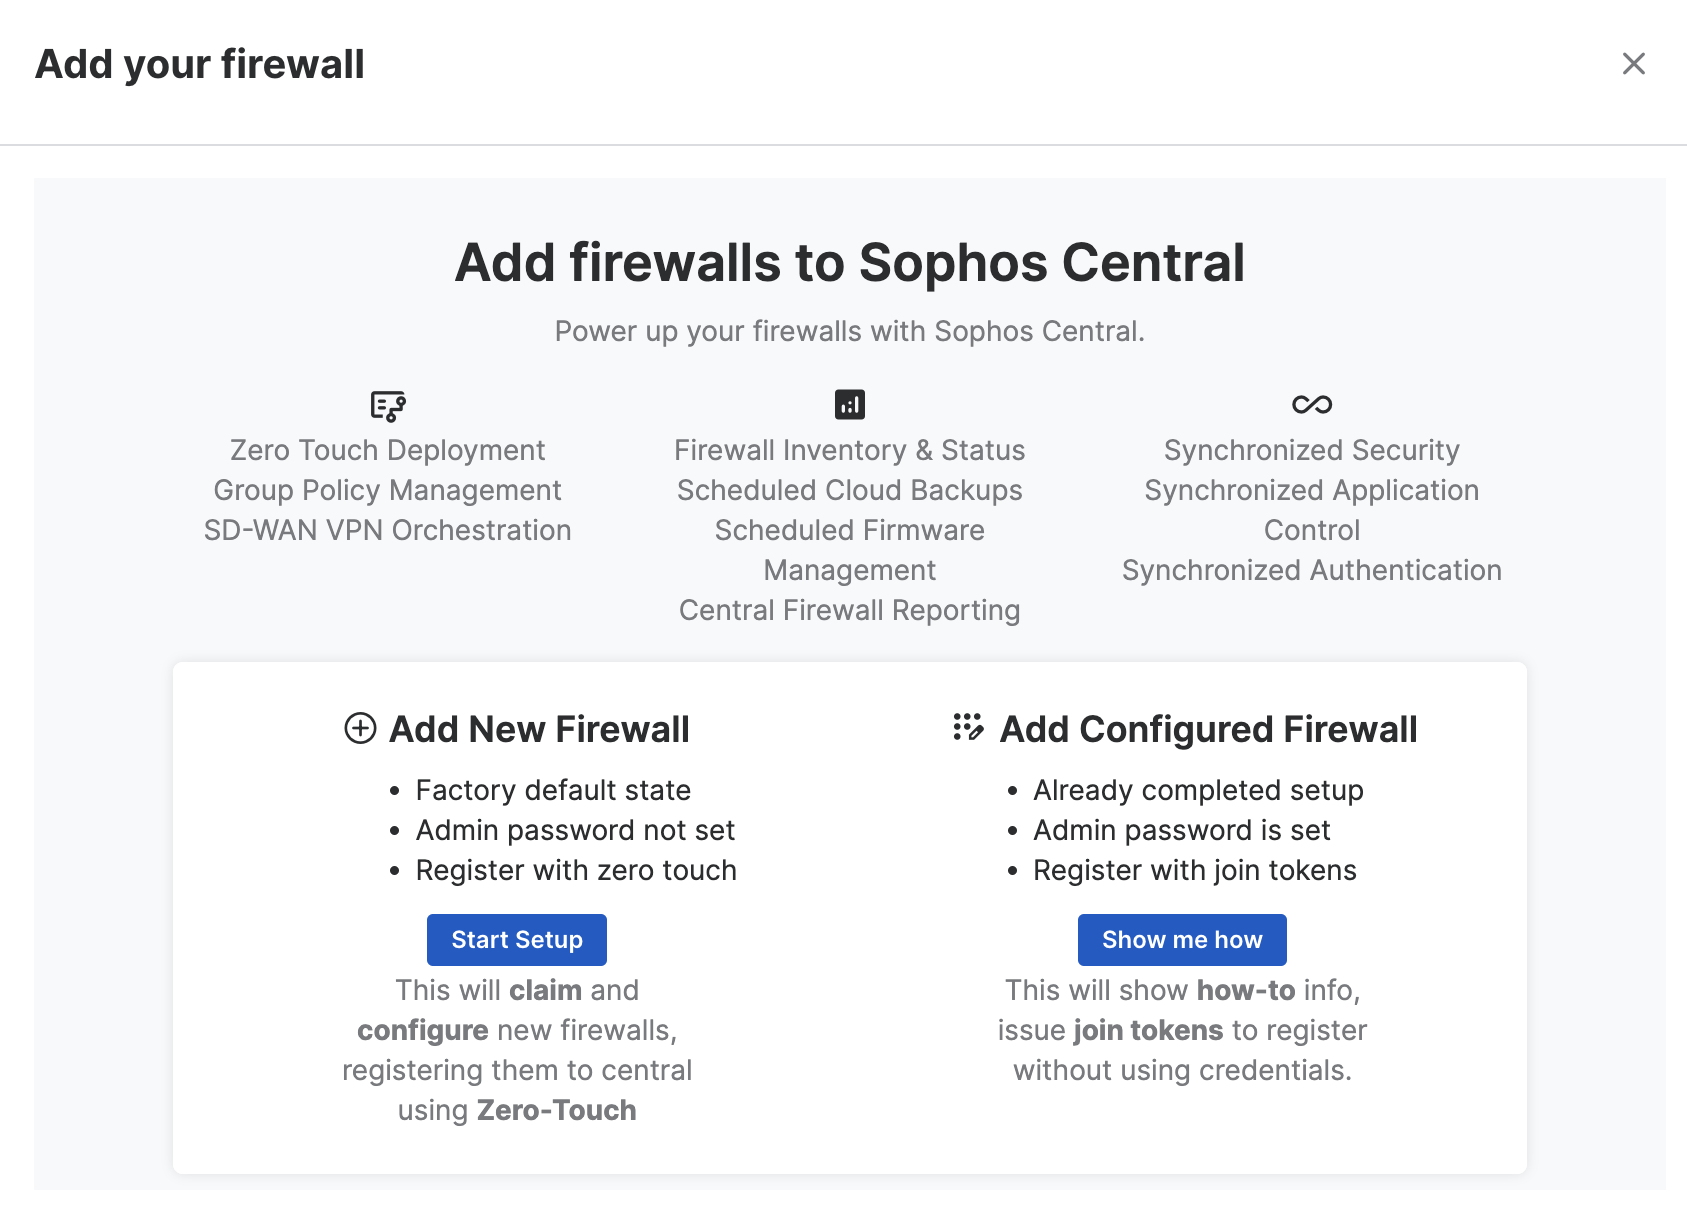
Task: Select the Factory default state list item
Action: 552,790
